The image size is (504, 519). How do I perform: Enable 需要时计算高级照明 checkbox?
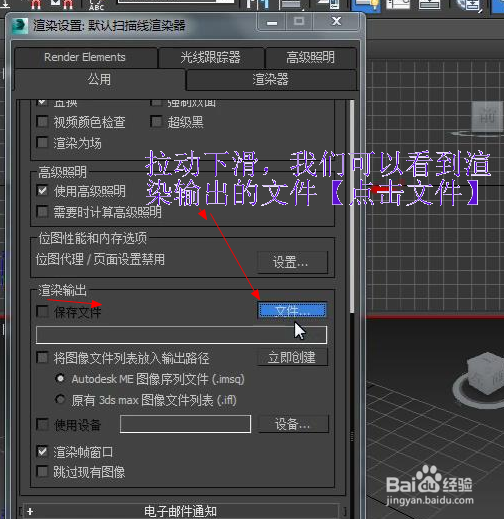pyautogui.click(x=42, y=211)
